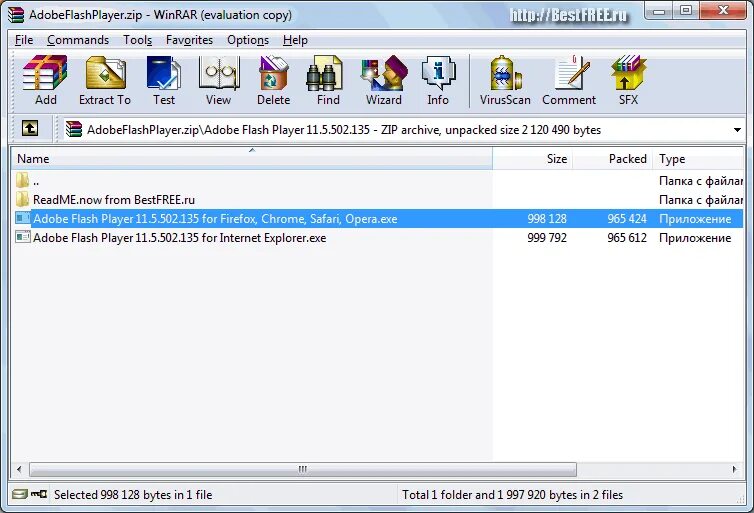Click the parent folder '..' icon

pyautogui.click(x=22, y=180)
